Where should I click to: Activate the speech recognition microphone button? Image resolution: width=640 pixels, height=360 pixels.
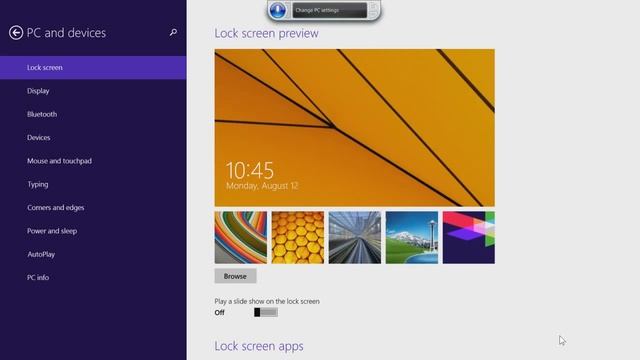278,10
